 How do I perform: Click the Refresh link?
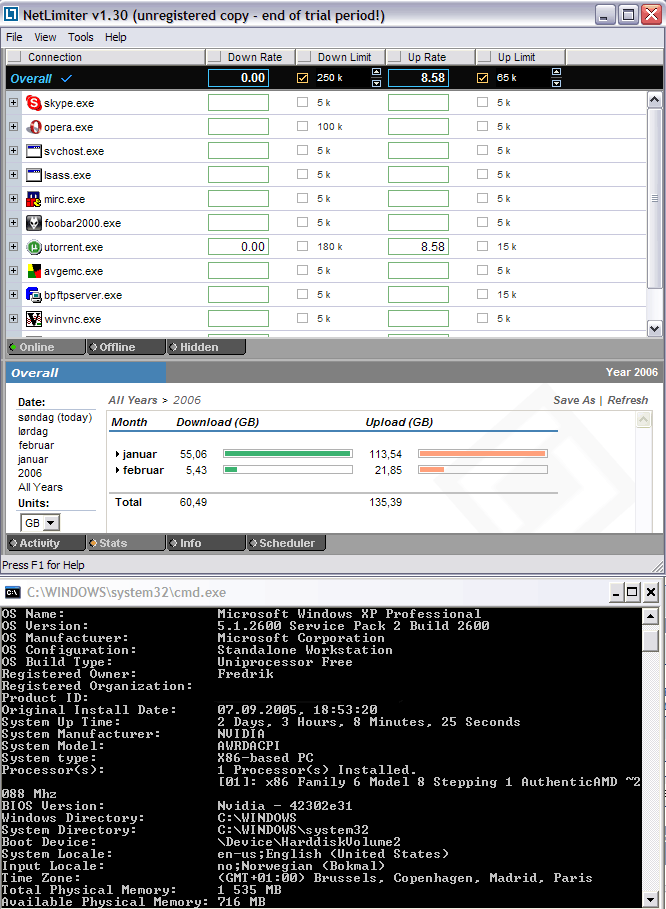[x=628, y=400]
